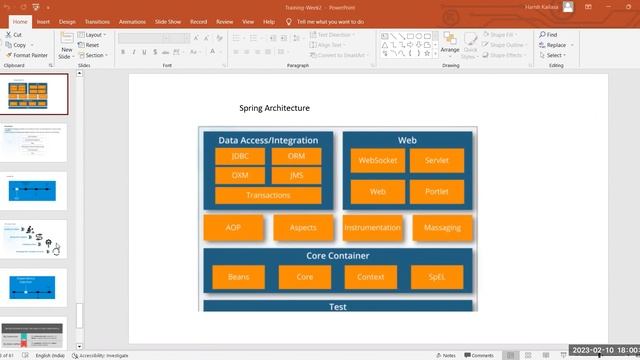Click Decrease Font Size icon
This screenshot has width=640, height=360.
207,38
